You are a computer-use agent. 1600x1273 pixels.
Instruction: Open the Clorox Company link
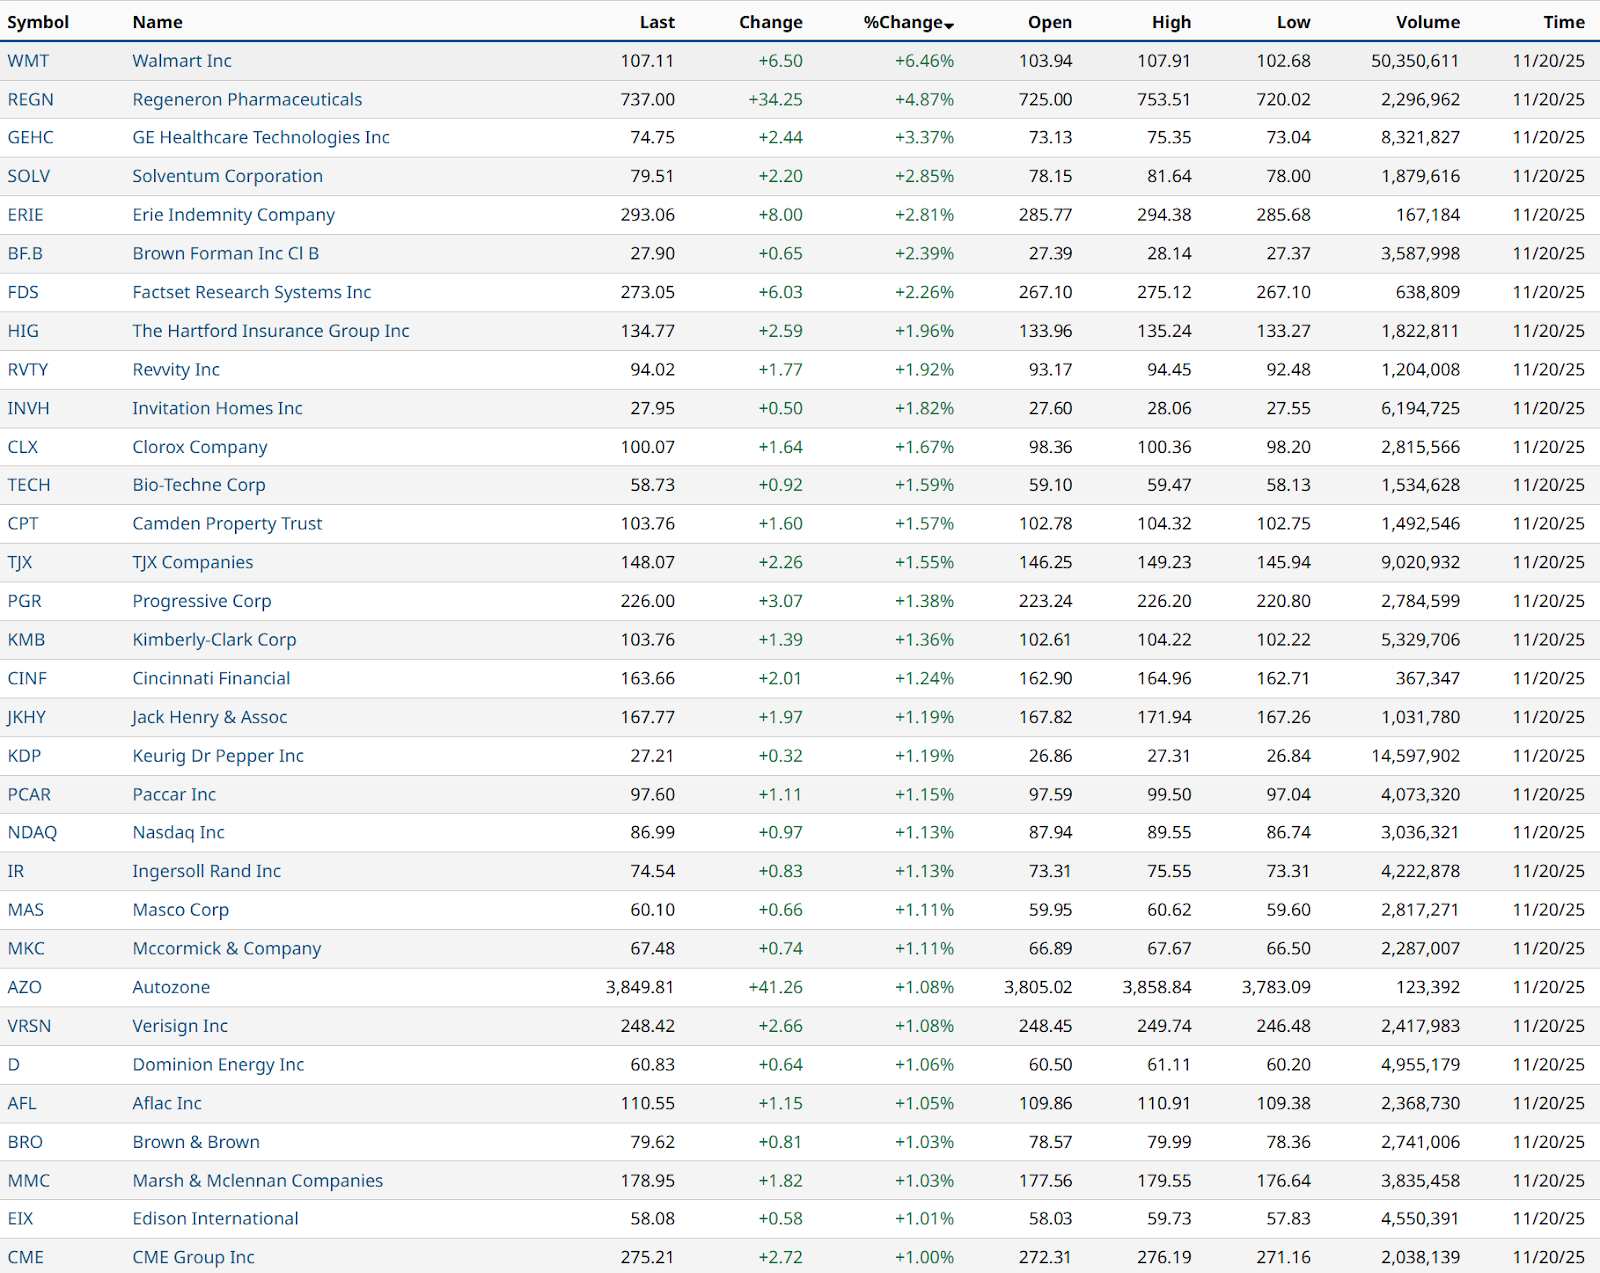click(x=200, y=448)
